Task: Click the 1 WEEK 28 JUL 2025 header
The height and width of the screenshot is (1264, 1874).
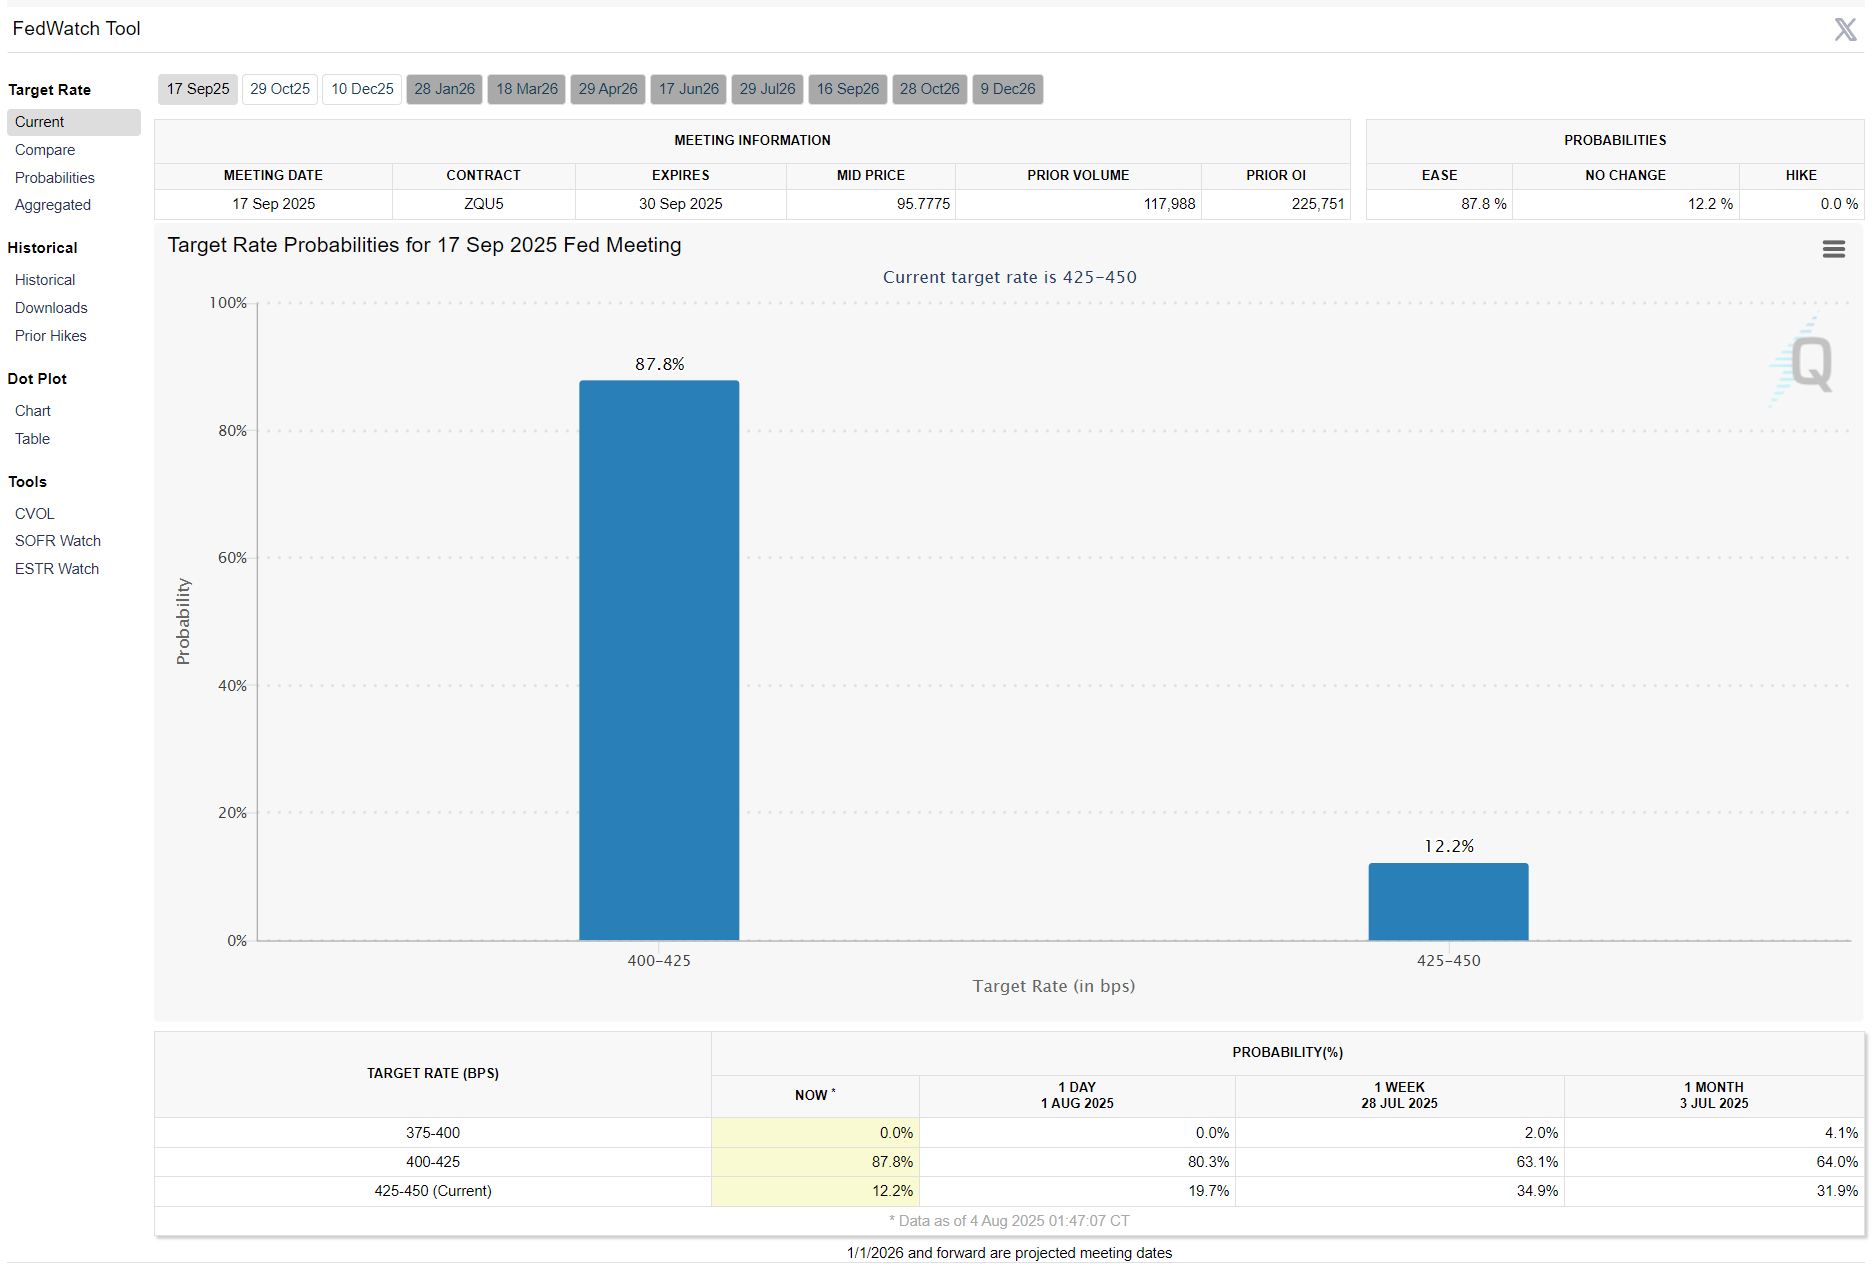Action: 1400,1096
